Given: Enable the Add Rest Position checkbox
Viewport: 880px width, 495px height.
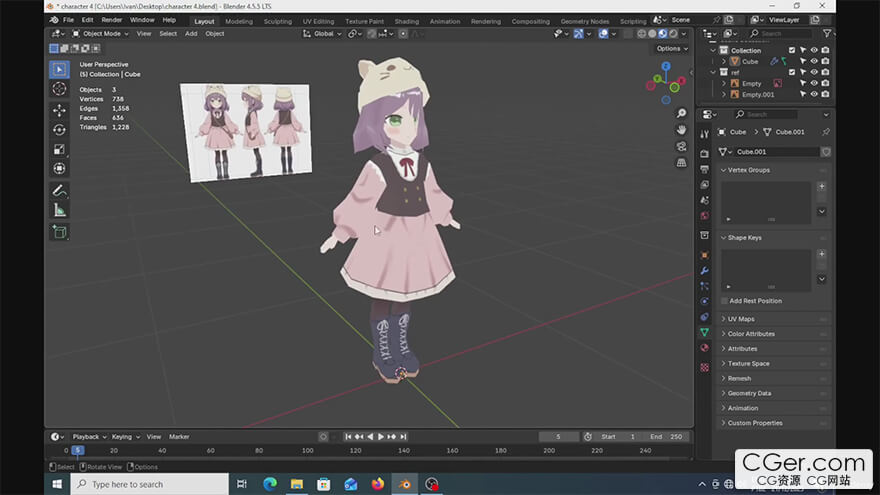Looking at the screenshot, I should coord(725,301).
